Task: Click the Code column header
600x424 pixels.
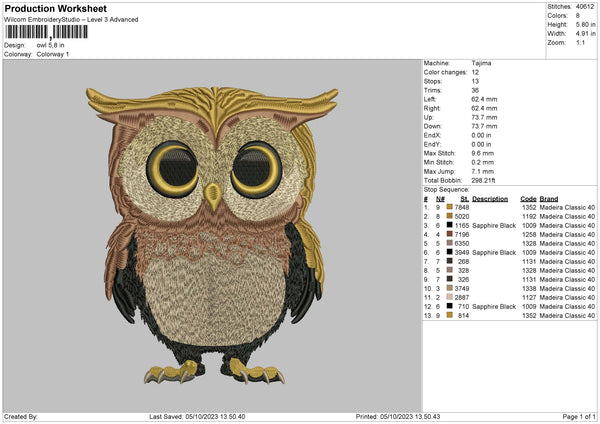Action: (528, 198)
